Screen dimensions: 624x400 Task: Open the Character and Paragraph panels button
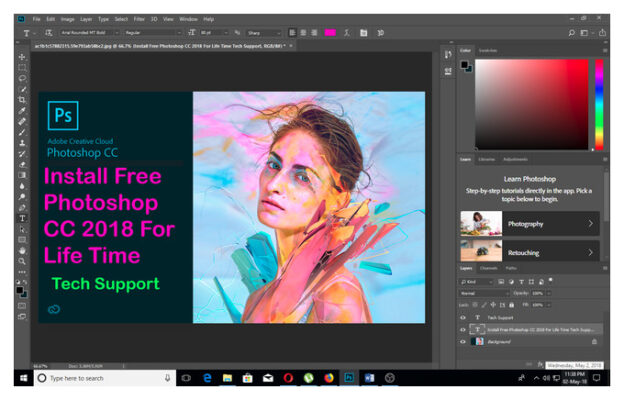click(363, 33)
